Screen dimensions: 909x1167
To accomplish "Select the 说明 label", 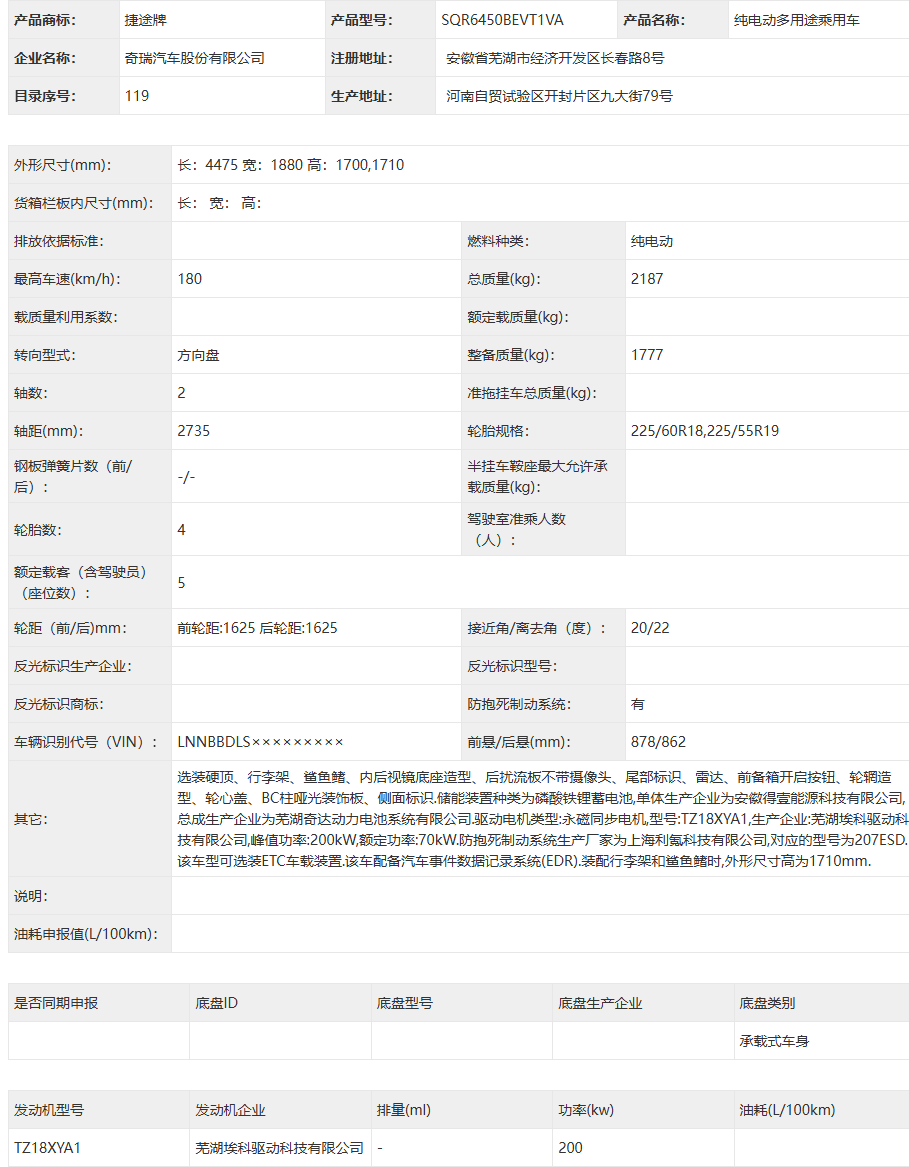I will 31,896.
